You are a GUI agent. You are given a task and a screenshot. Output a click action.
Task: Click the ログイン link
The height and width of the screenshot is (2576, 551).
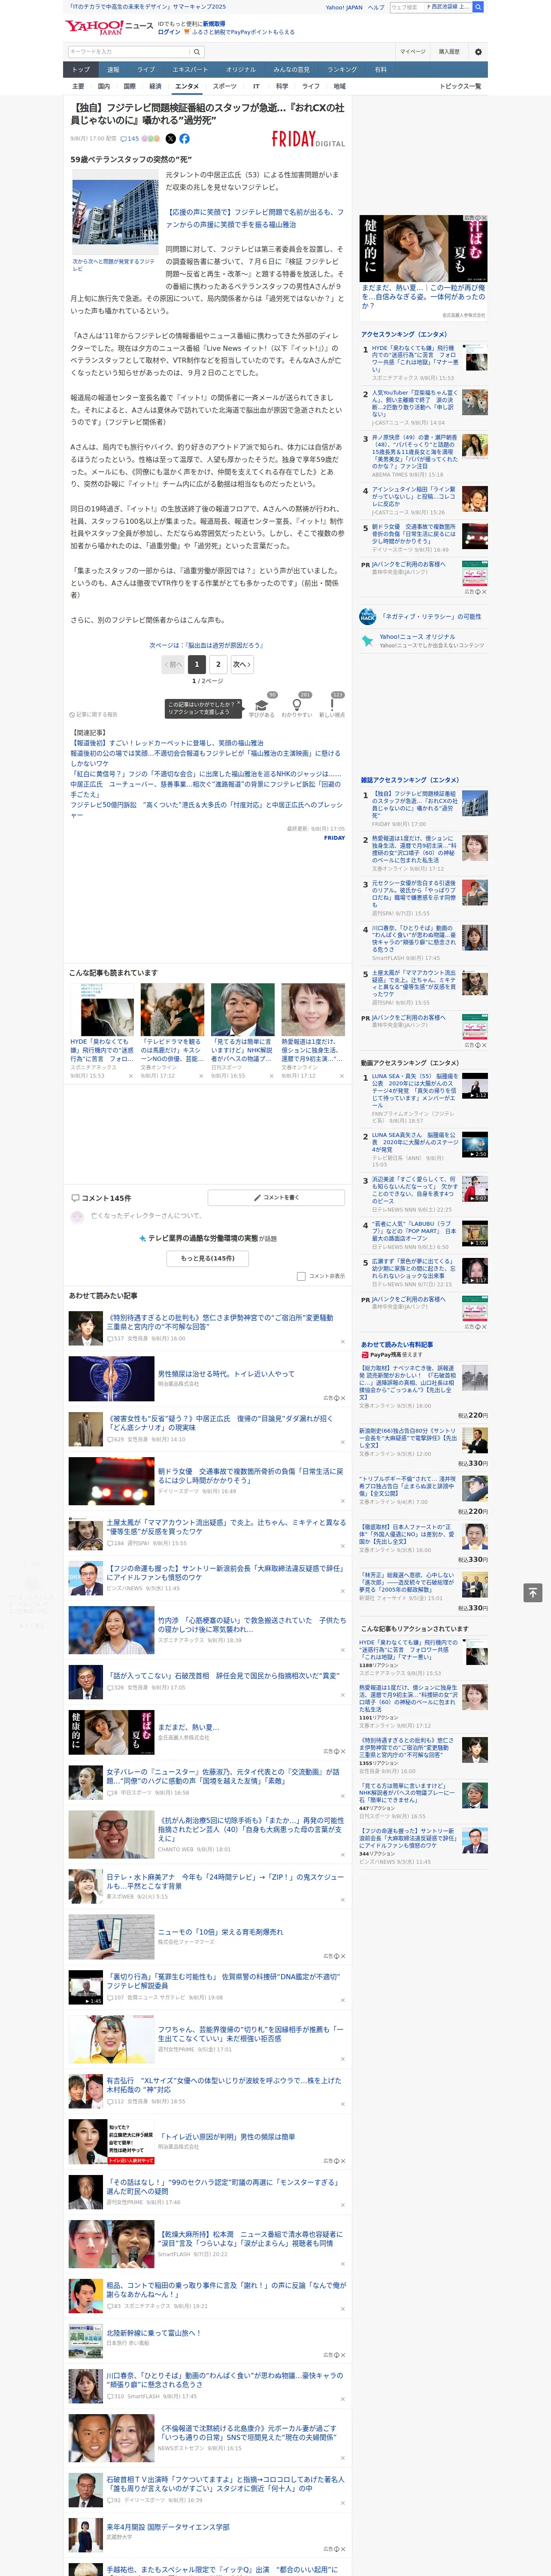pos(169,32)
